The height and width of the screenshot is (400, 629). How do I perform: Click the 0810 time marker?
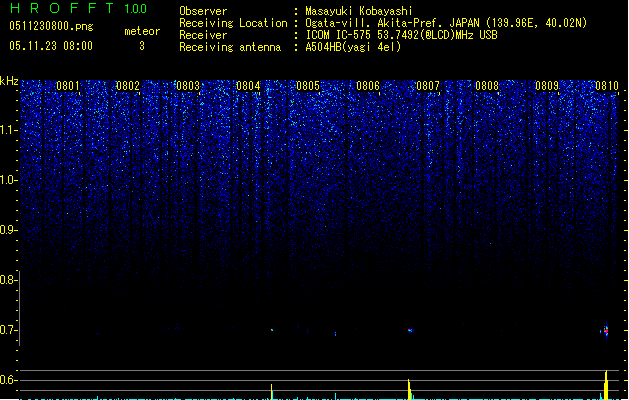pyautogui.click(x=607, y=86)
